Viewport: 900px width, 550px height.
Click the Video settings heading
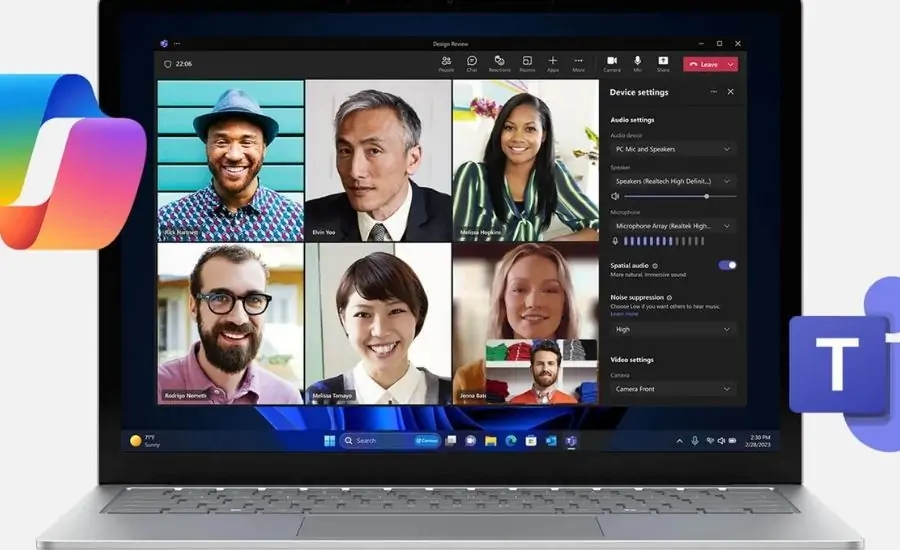pos(632,360)
